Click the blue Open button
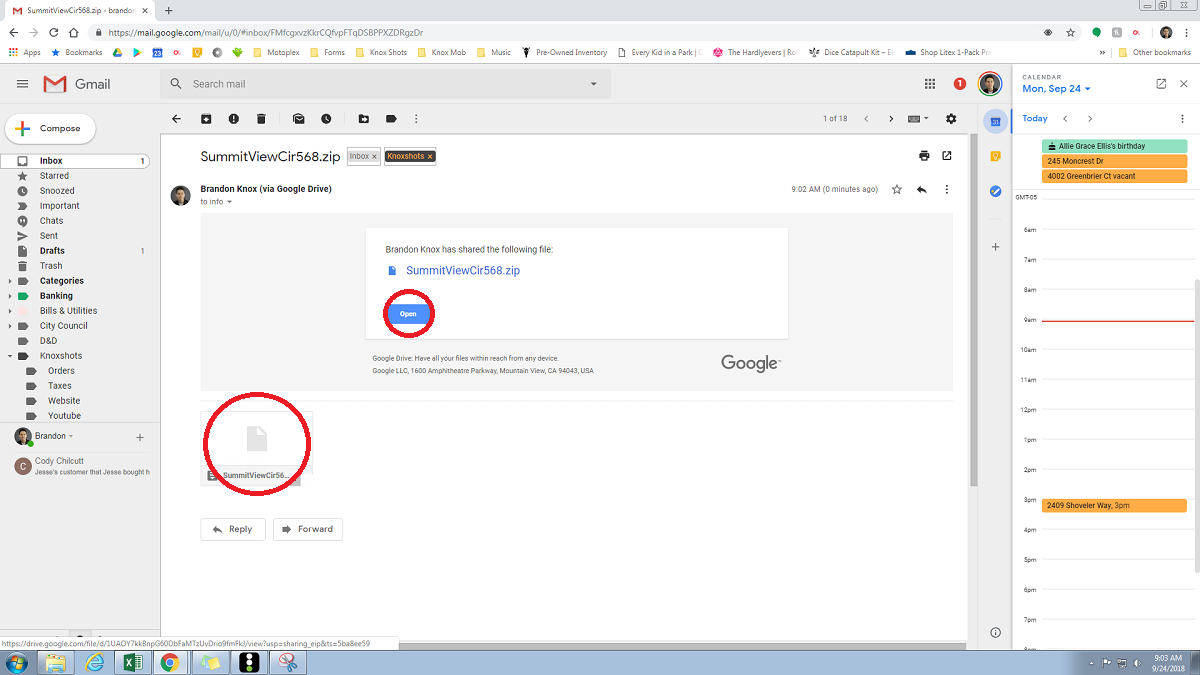The width and height of the screenshot is (1200, 675). click(x=408, y=314)
